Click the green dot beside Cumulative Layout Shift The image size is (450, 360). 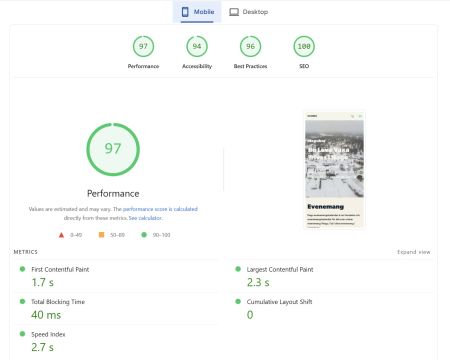(x=238, y=301)
